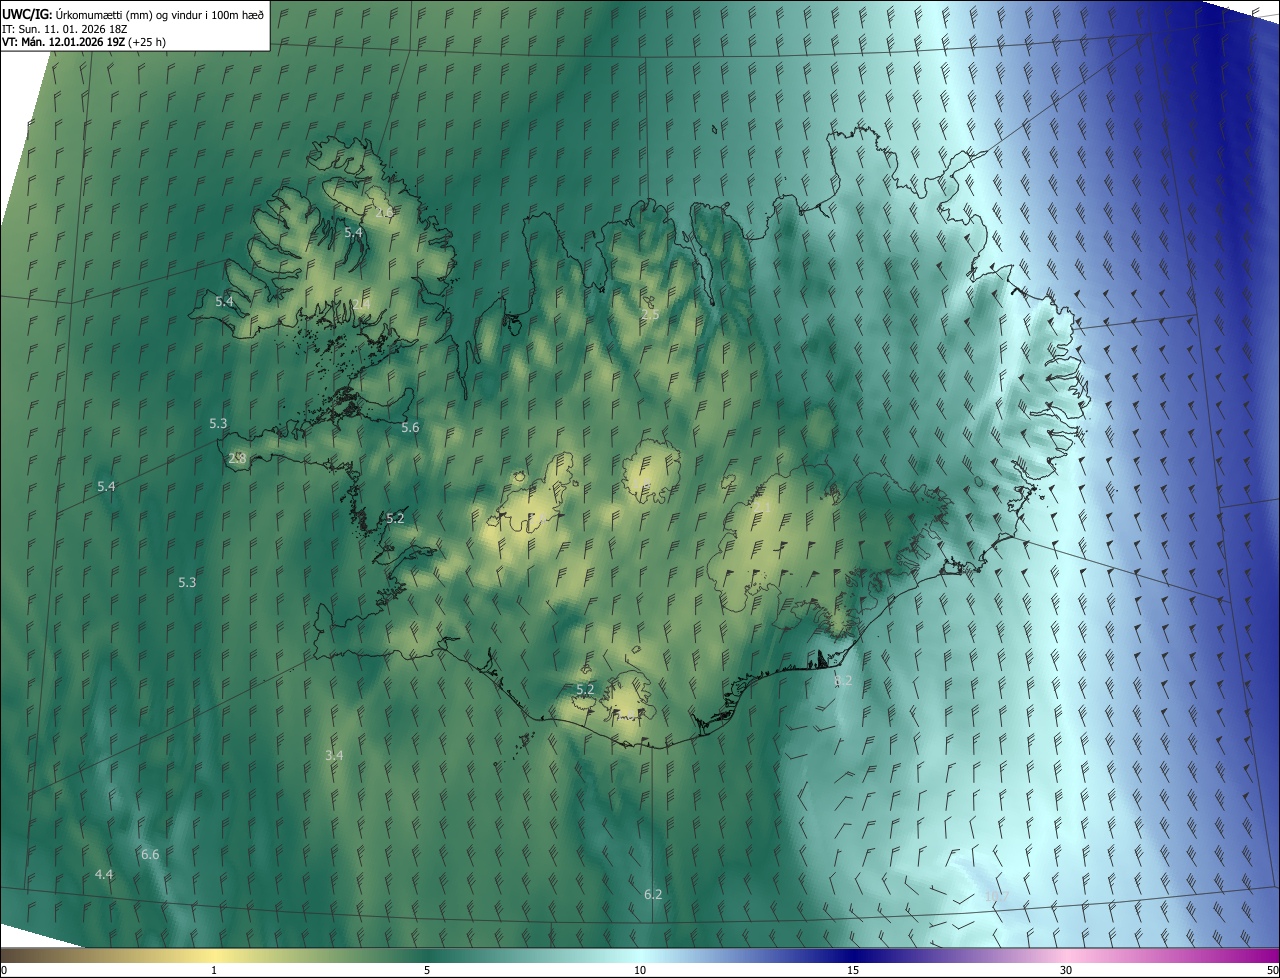This screenshot has width=1280, height=978.
Task: Click the map value label "5.6"
Action: tap(410, 427)
